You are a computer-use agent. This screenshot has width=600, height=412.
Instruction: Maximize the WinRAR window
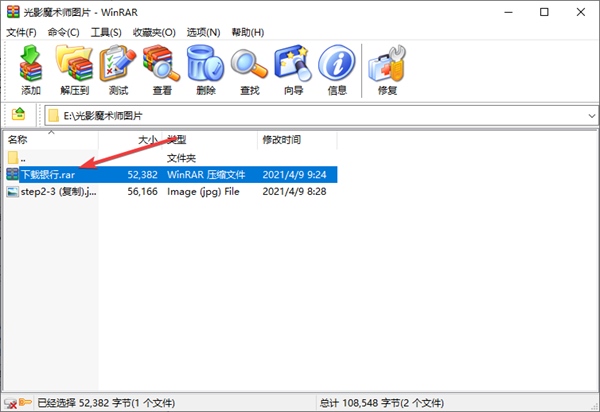click(544, 12)
